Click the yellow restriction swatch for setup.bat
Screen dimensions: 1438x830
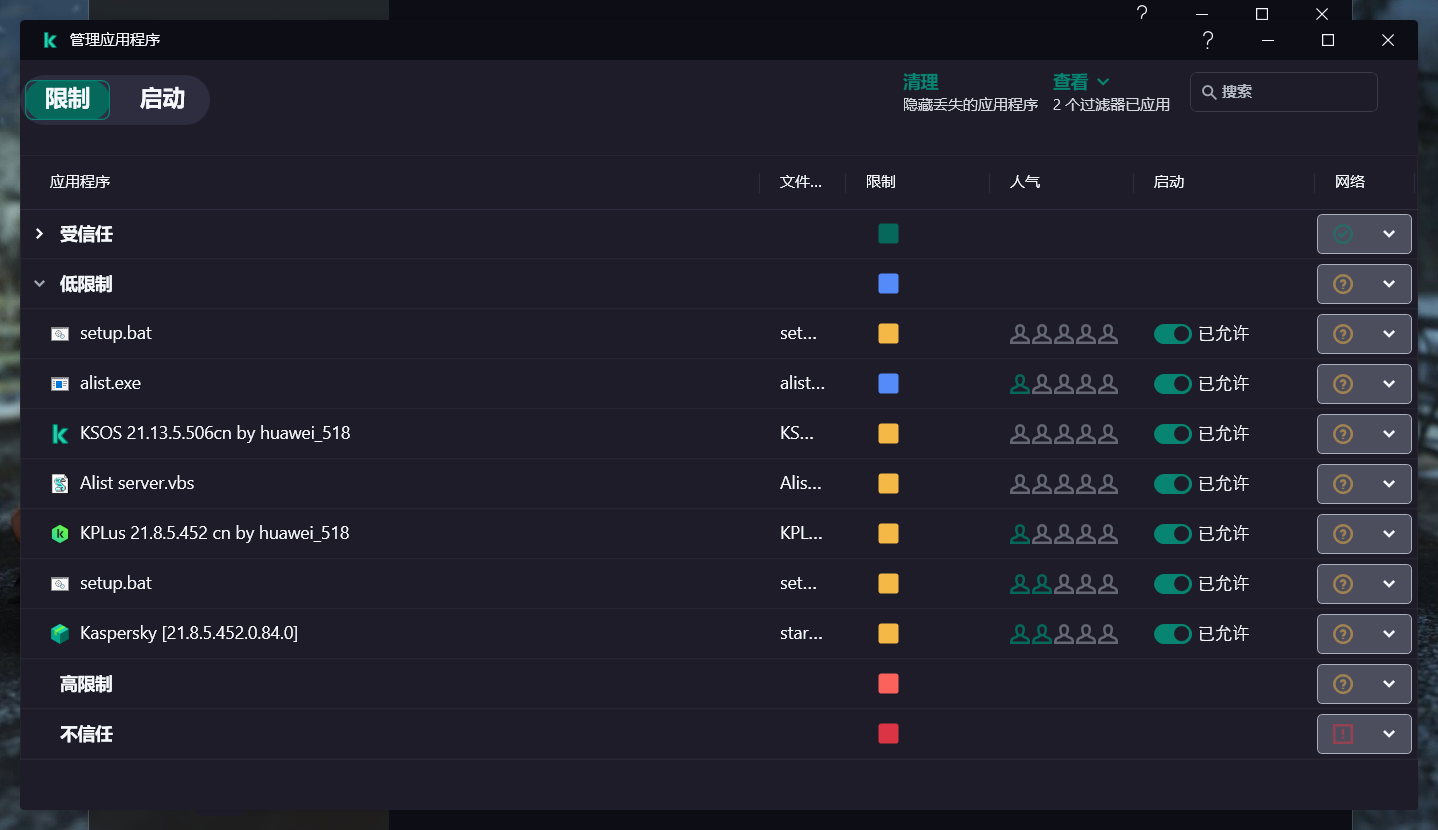[x=888, y=333]
